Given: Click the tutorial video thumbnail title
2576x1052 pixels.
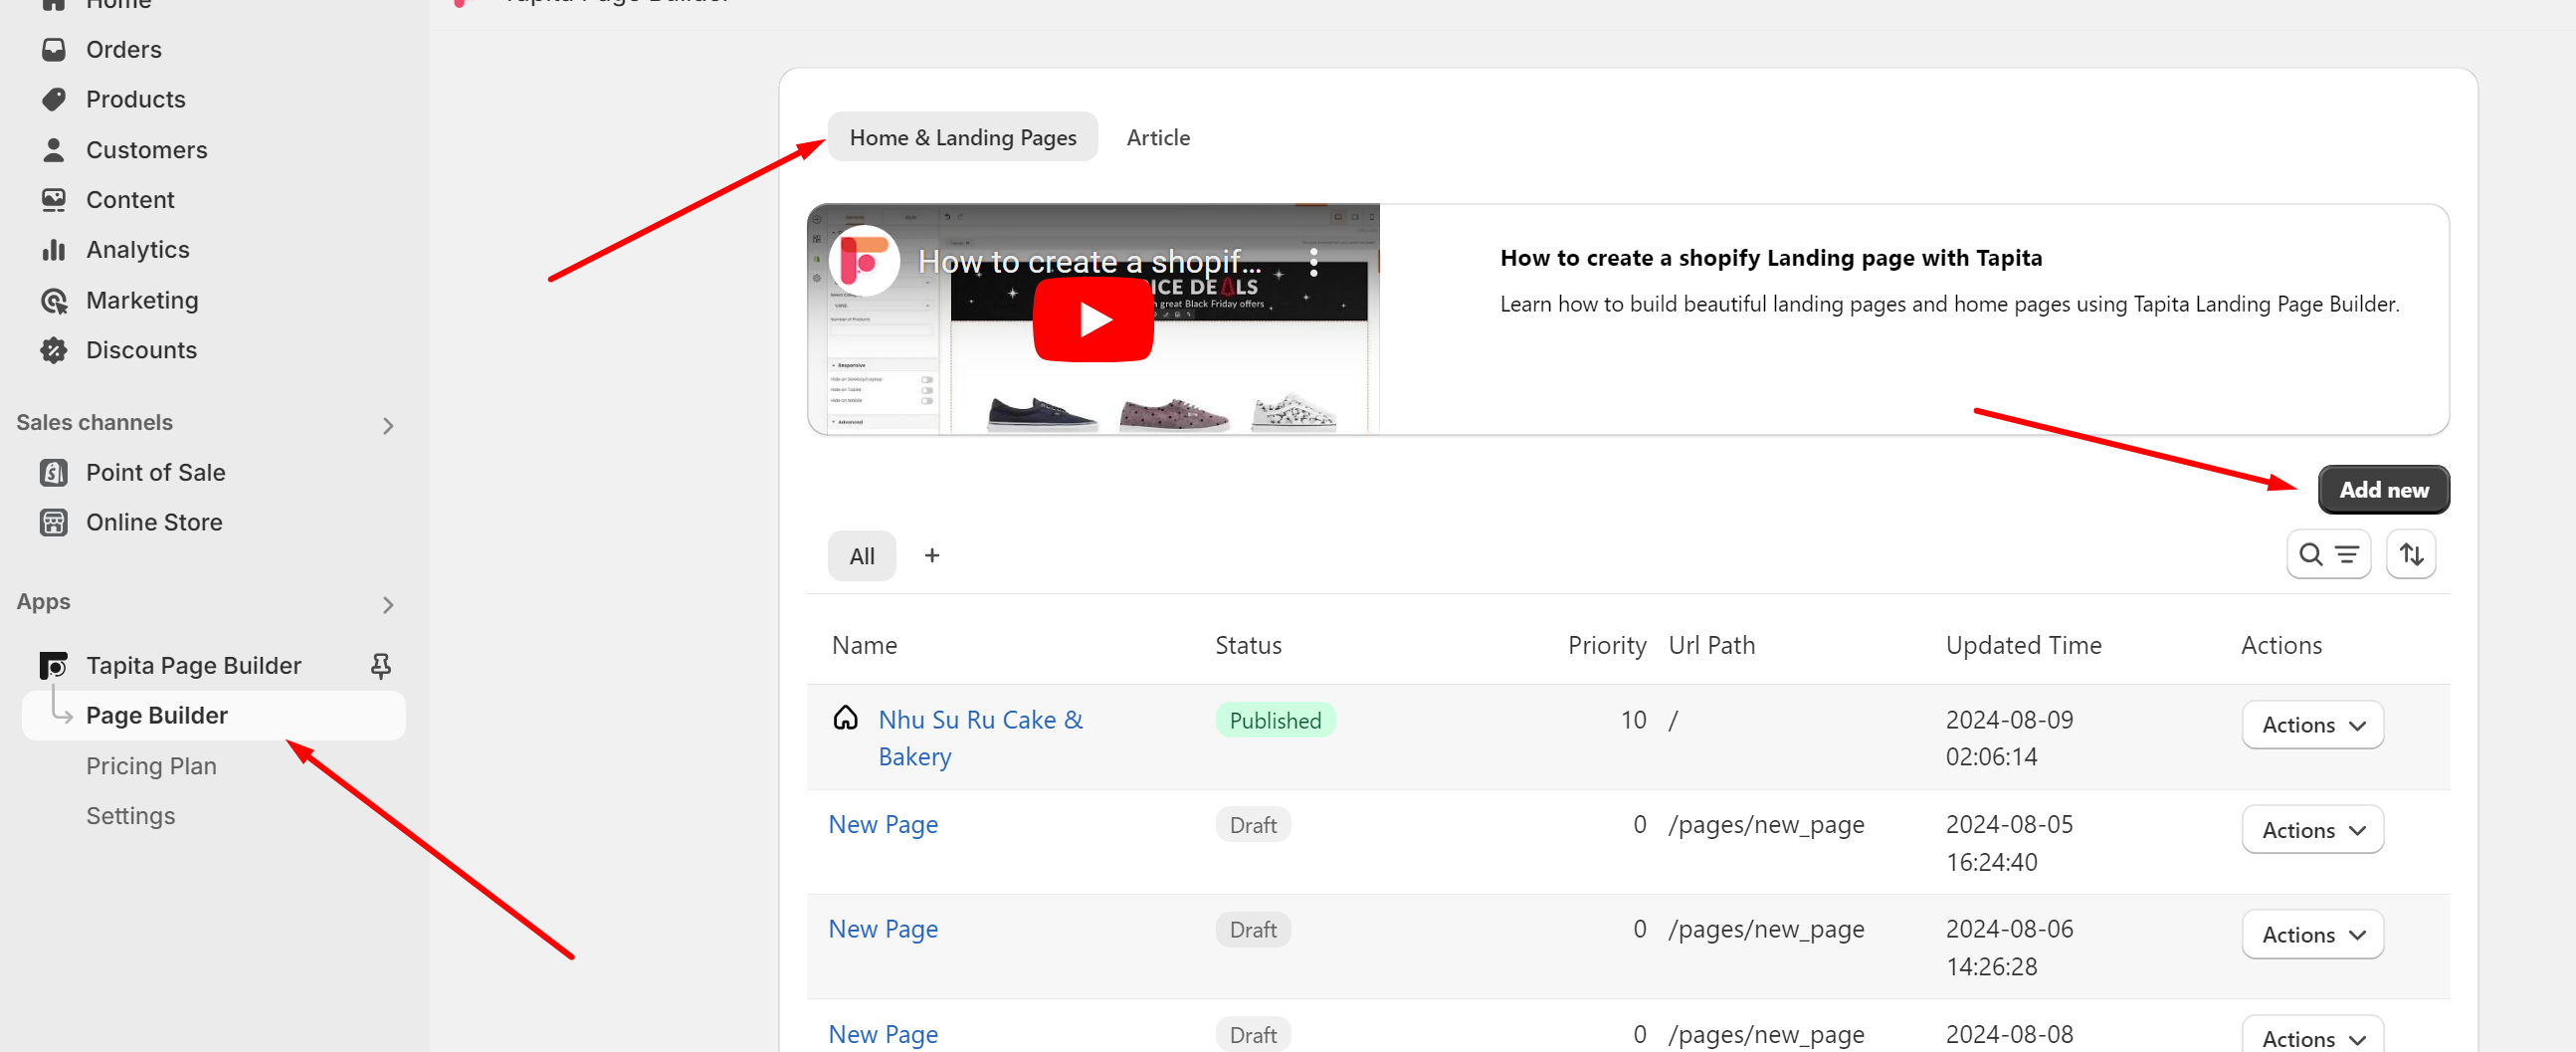Looking at the screenshot, I should (1089, 261).
